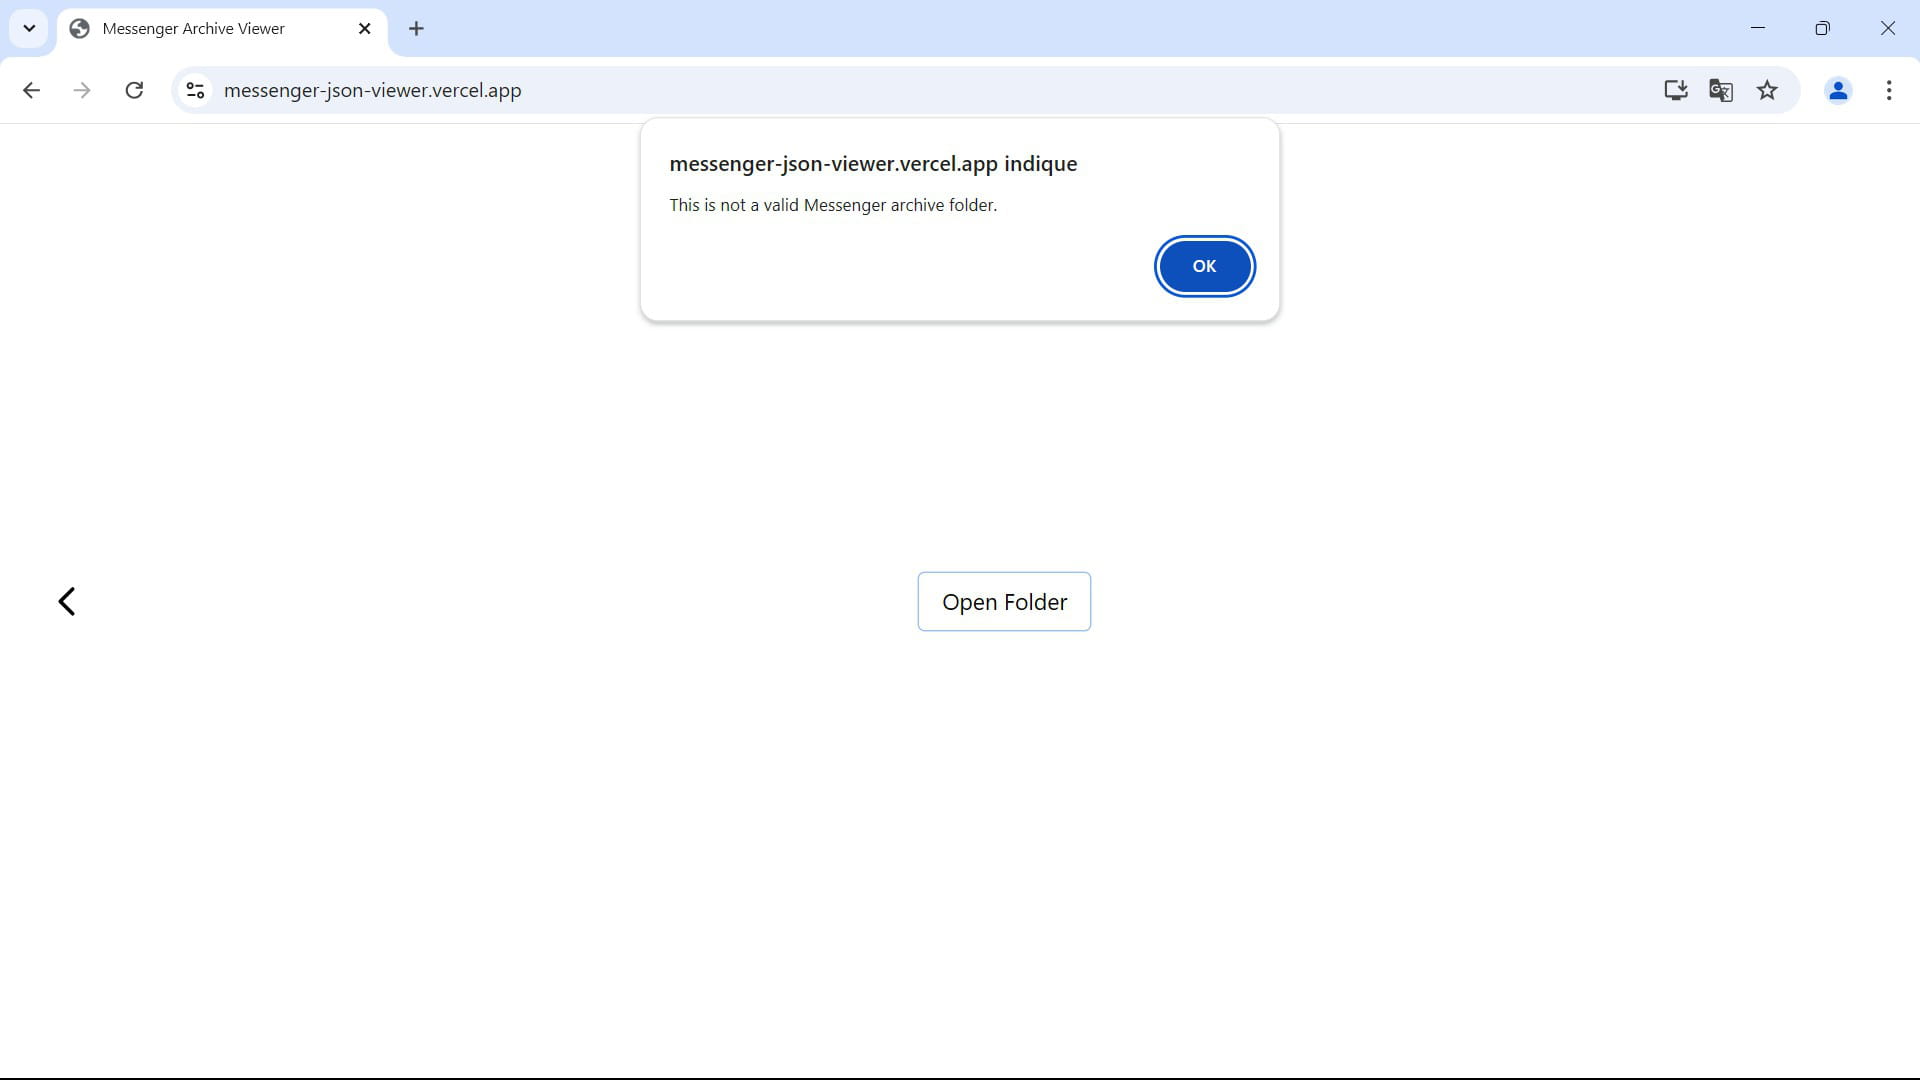This screenshot has height=1080, width=1920.
Task: Expand the tab search dropdown
Action: [x=29, y=29]
